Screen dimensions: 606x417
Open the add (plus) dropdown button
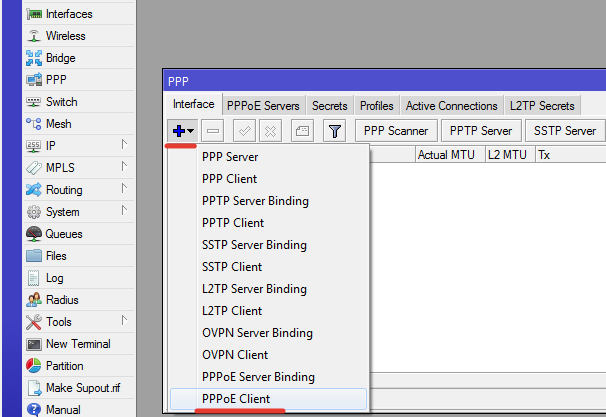[x=182, y=131]
